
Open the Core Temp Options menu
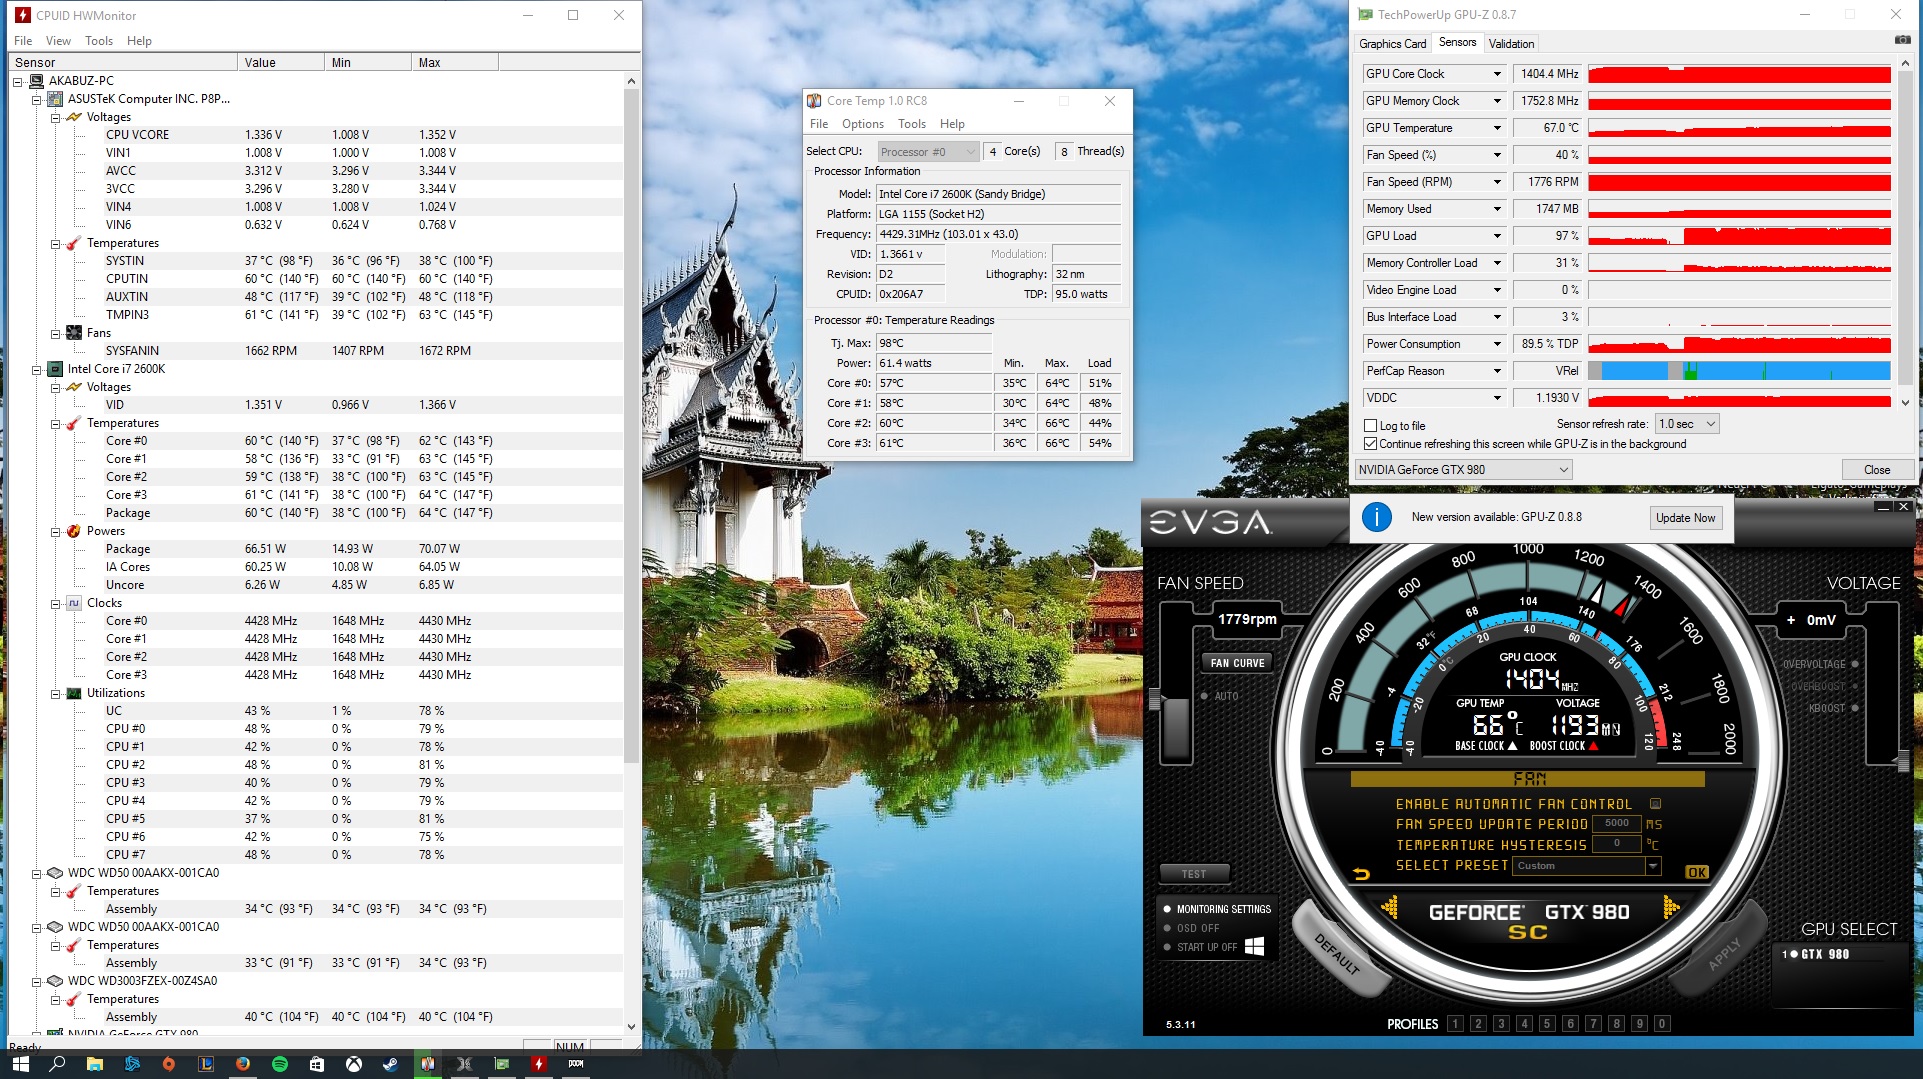click(862, 124)
